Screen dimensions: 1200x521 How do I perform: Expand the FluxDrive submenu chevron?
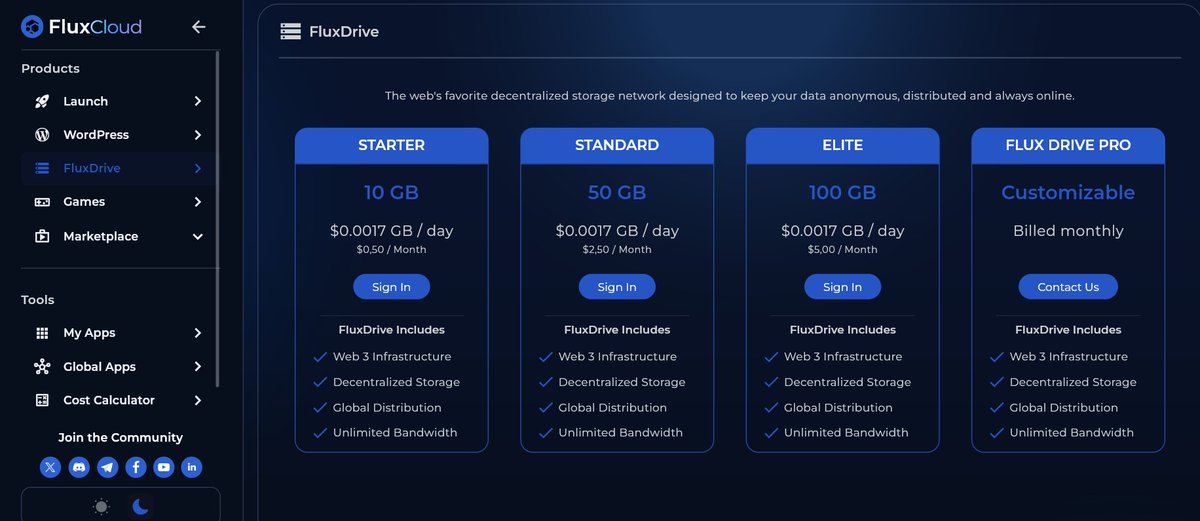point(198,168)
